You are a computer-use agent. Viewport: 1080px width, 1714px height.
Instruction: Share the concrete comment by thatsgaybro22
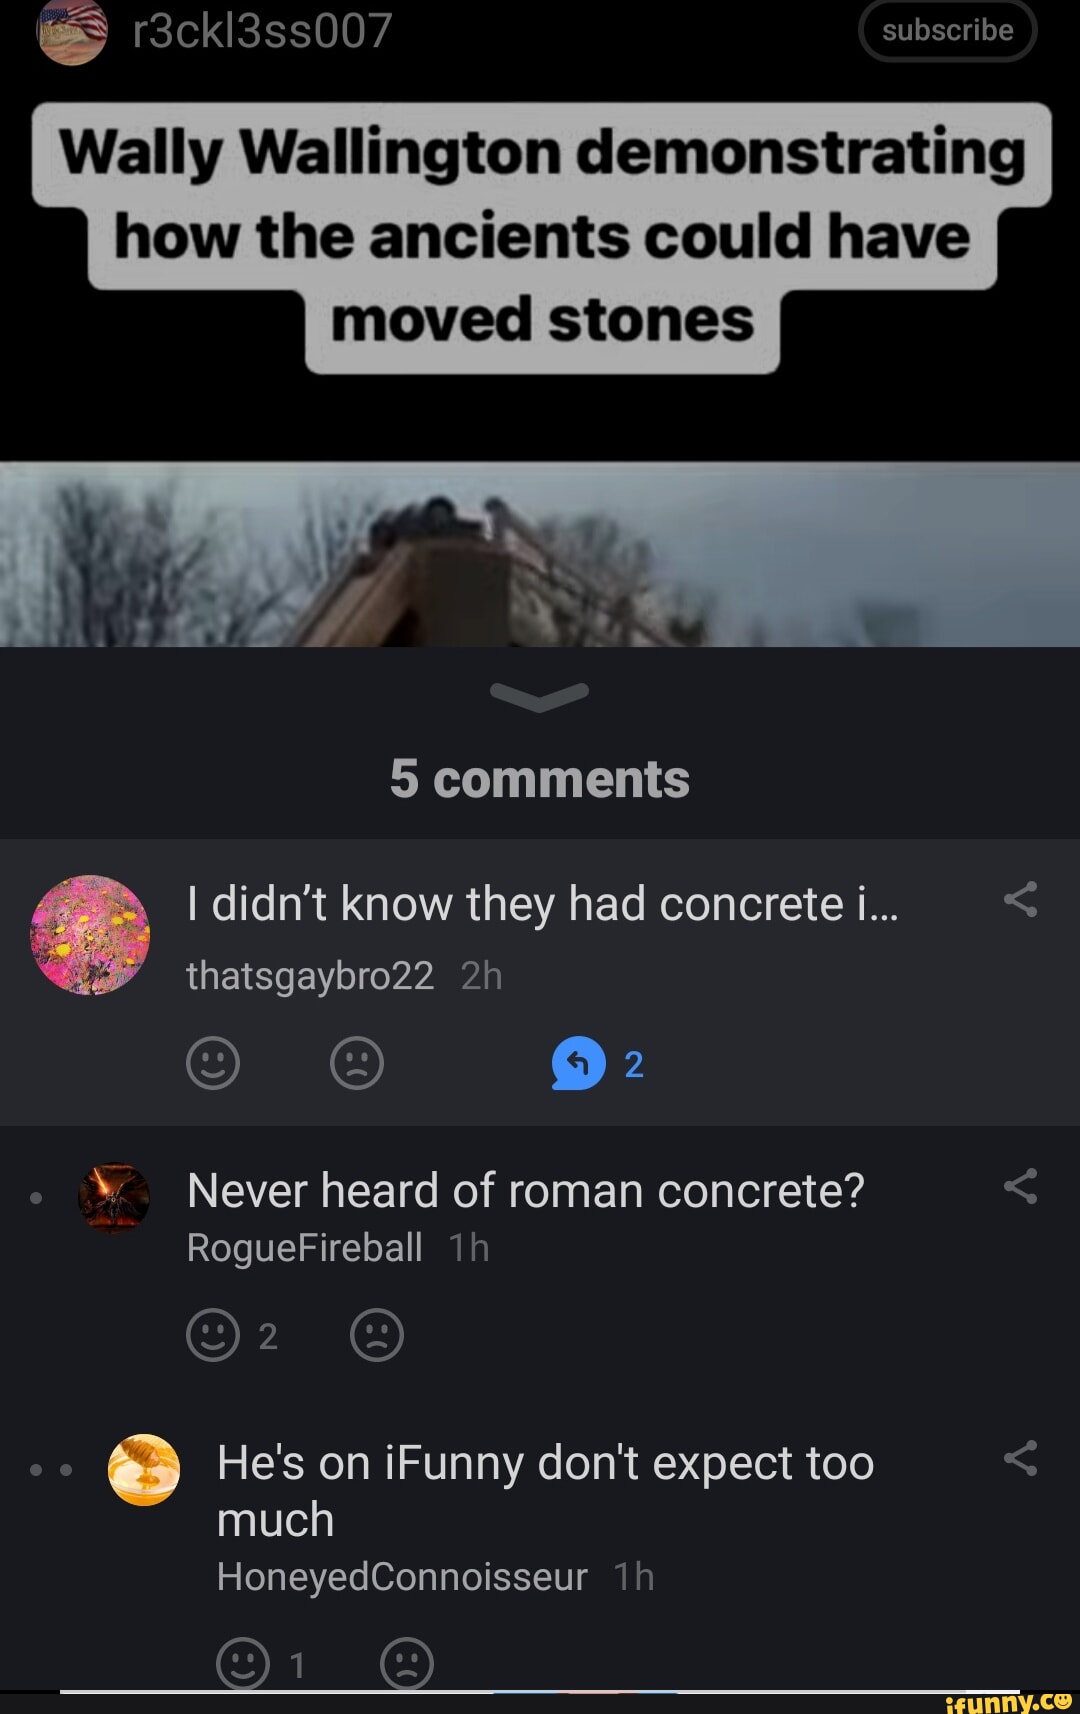(1021, 900)
